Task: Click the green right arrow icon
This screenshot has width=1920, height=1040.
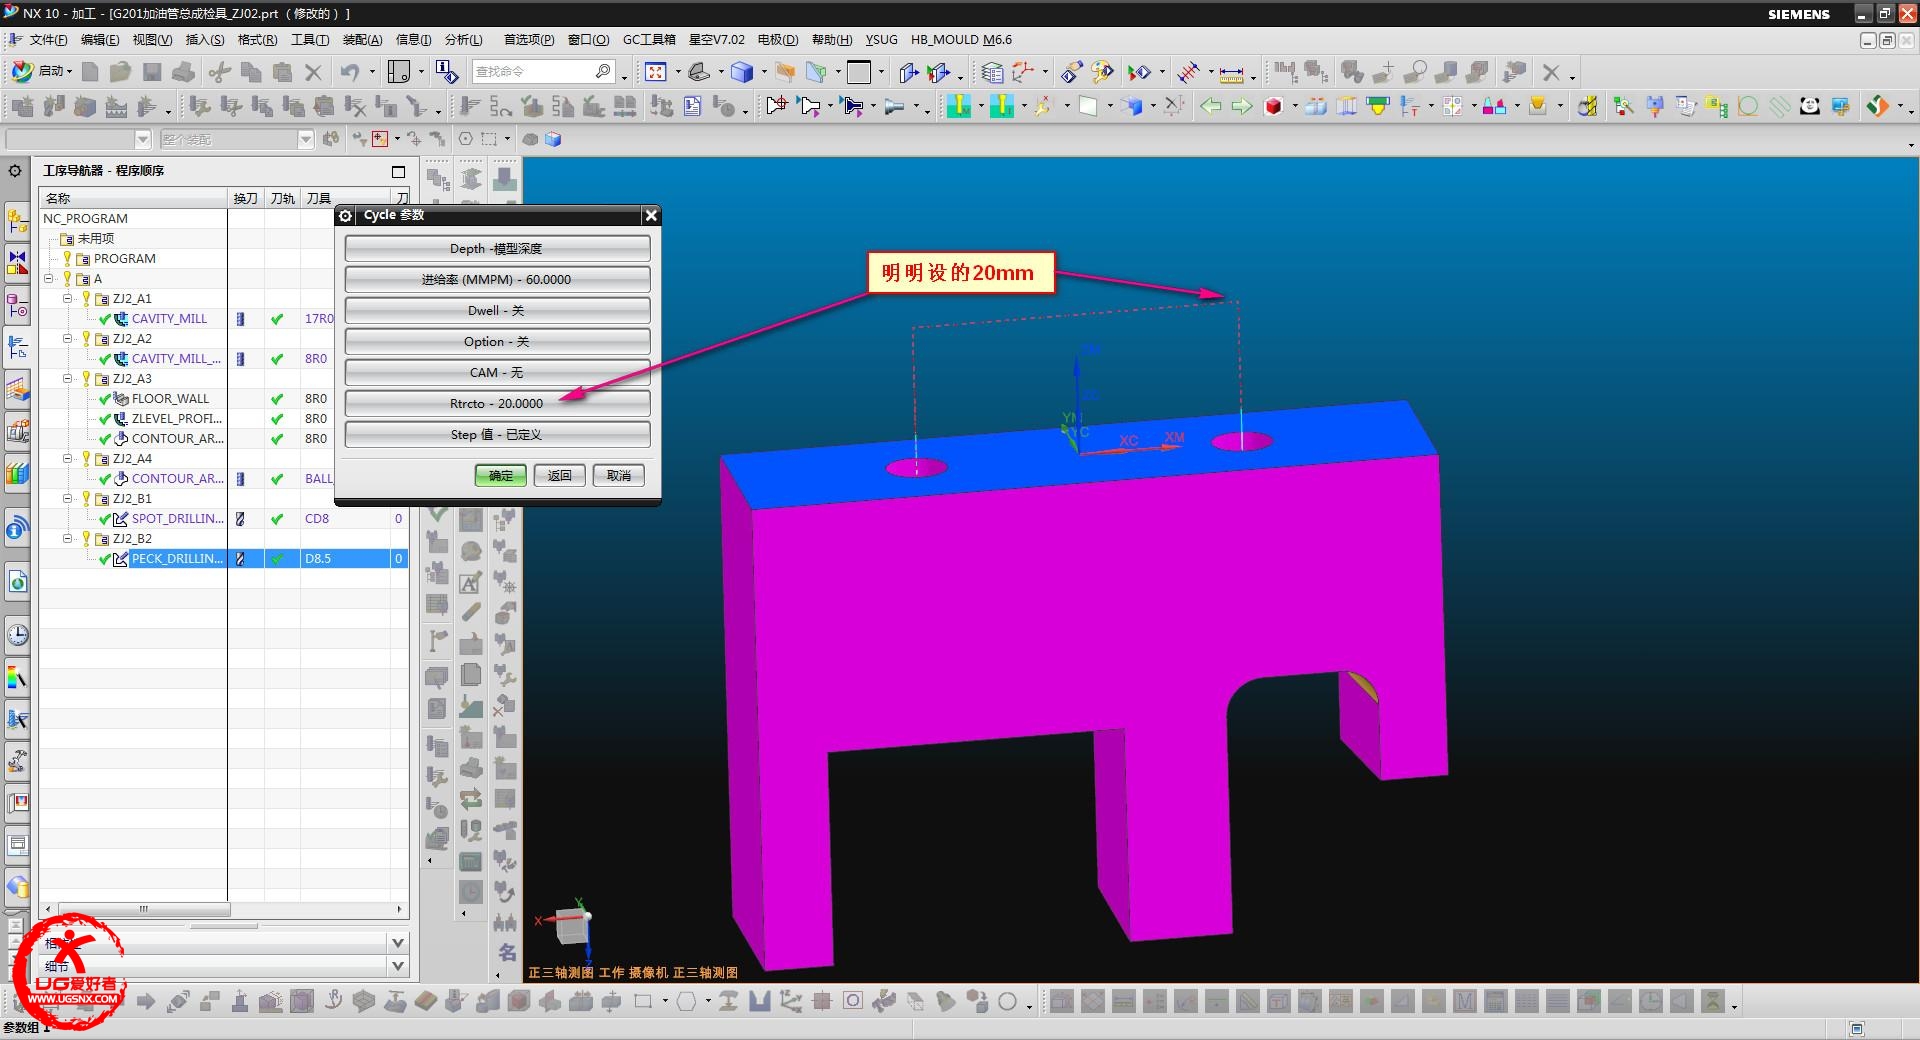Action: click(1242, 106)
